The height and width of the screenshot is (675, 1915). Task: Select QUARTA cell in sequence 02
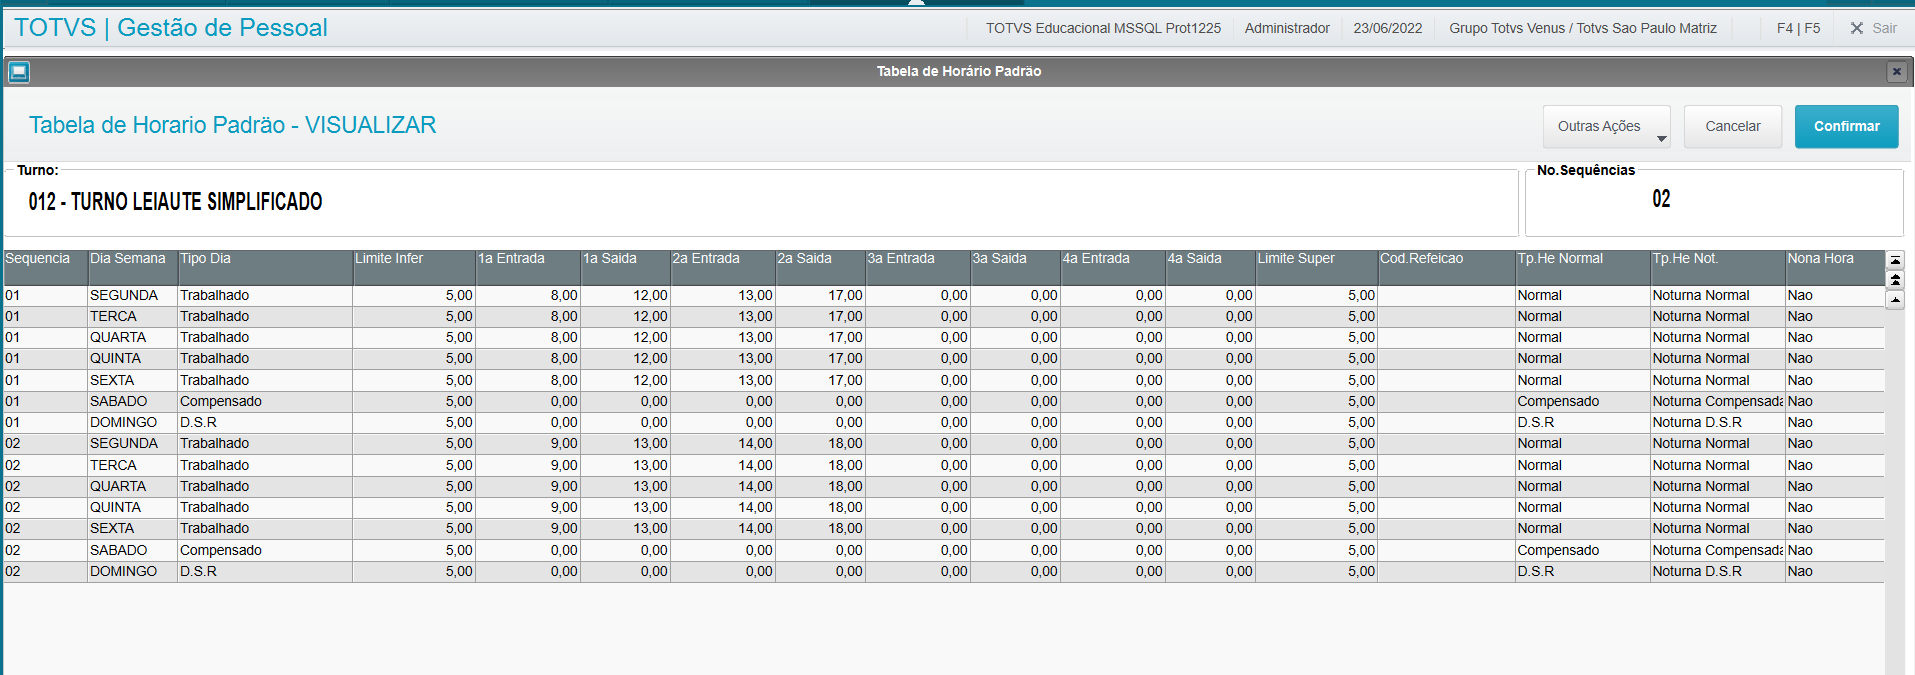[132, 486]
